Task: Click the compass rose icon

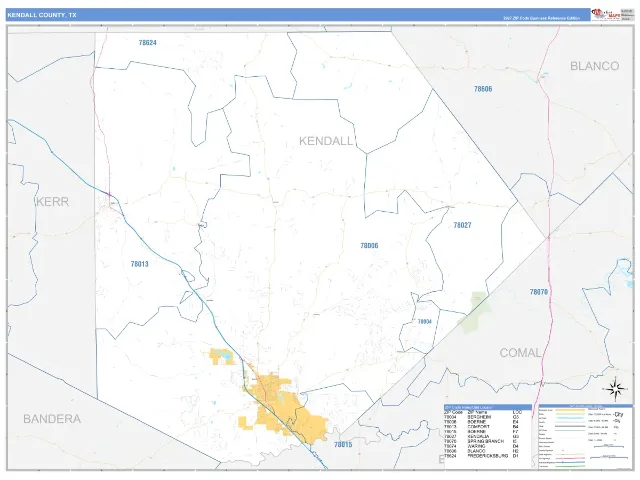Action: tap(616, 389)
